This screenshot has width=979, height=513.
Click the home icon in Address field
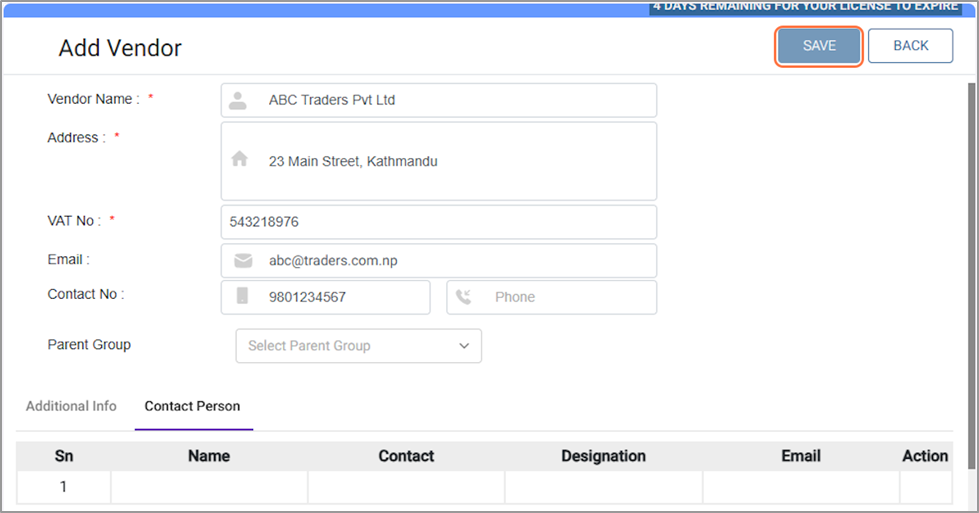click(x=239, y=160)
